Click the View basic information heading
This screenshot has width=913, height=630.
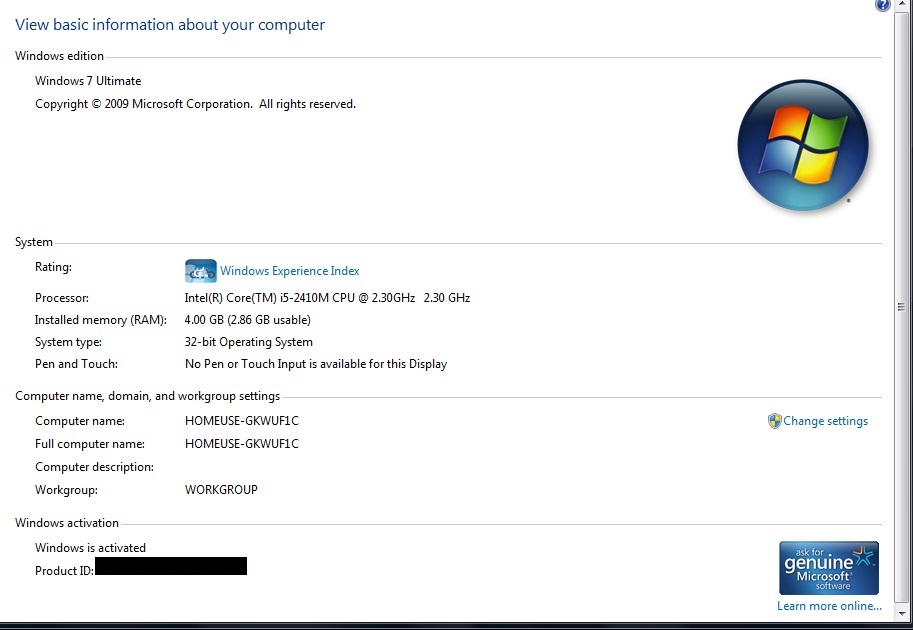coord(170,25)
